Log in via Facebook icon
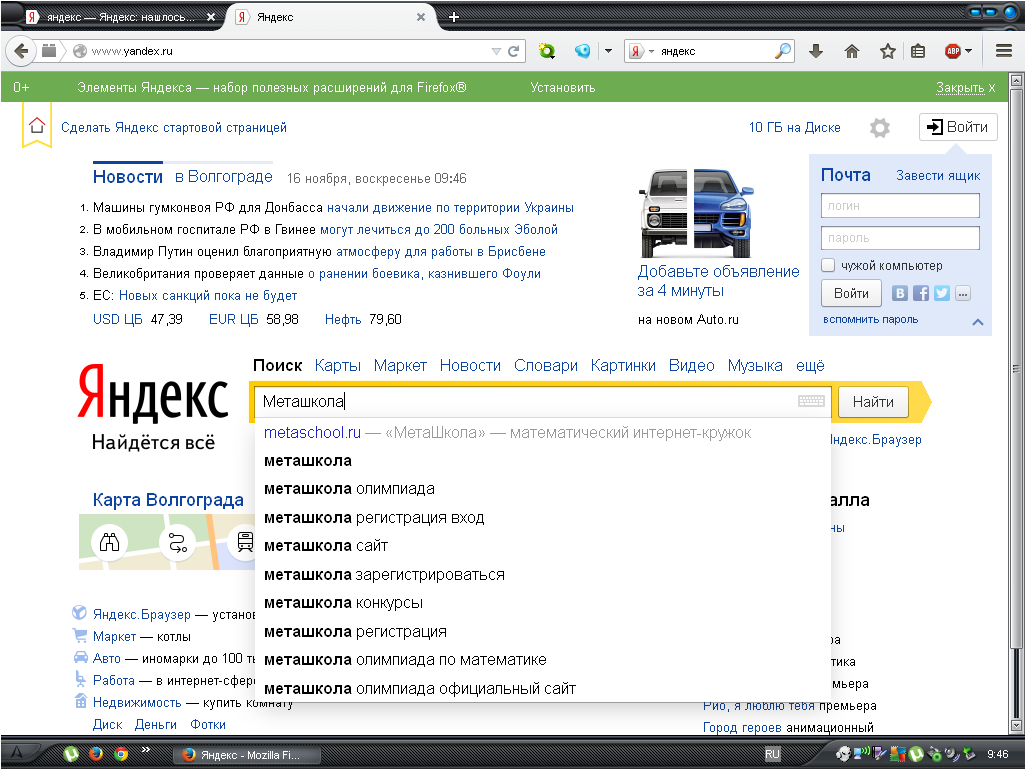The height and width of the screenshot is (770, 1026). click(921, 293)
